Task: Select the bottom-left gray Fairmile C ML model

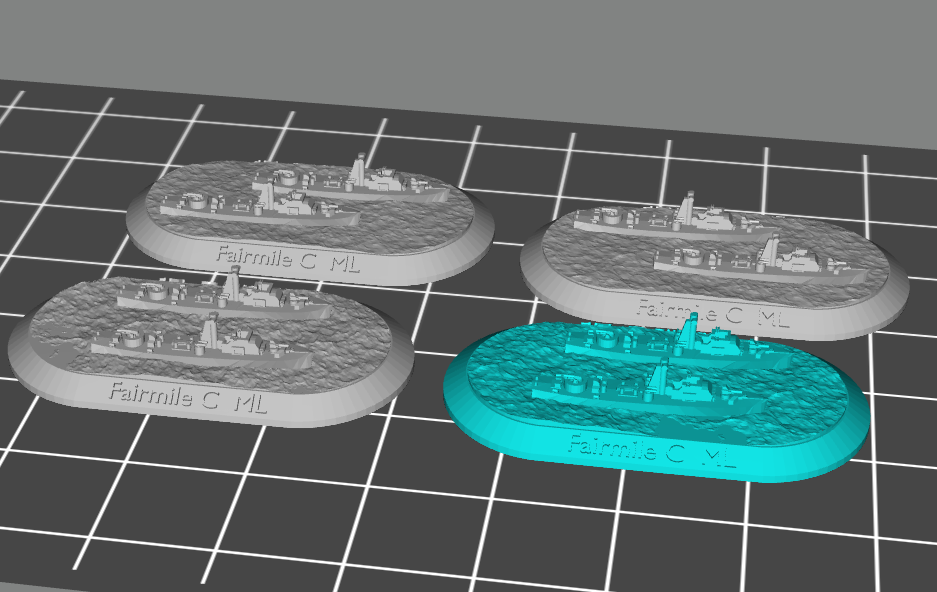Action: pos(210,348)
